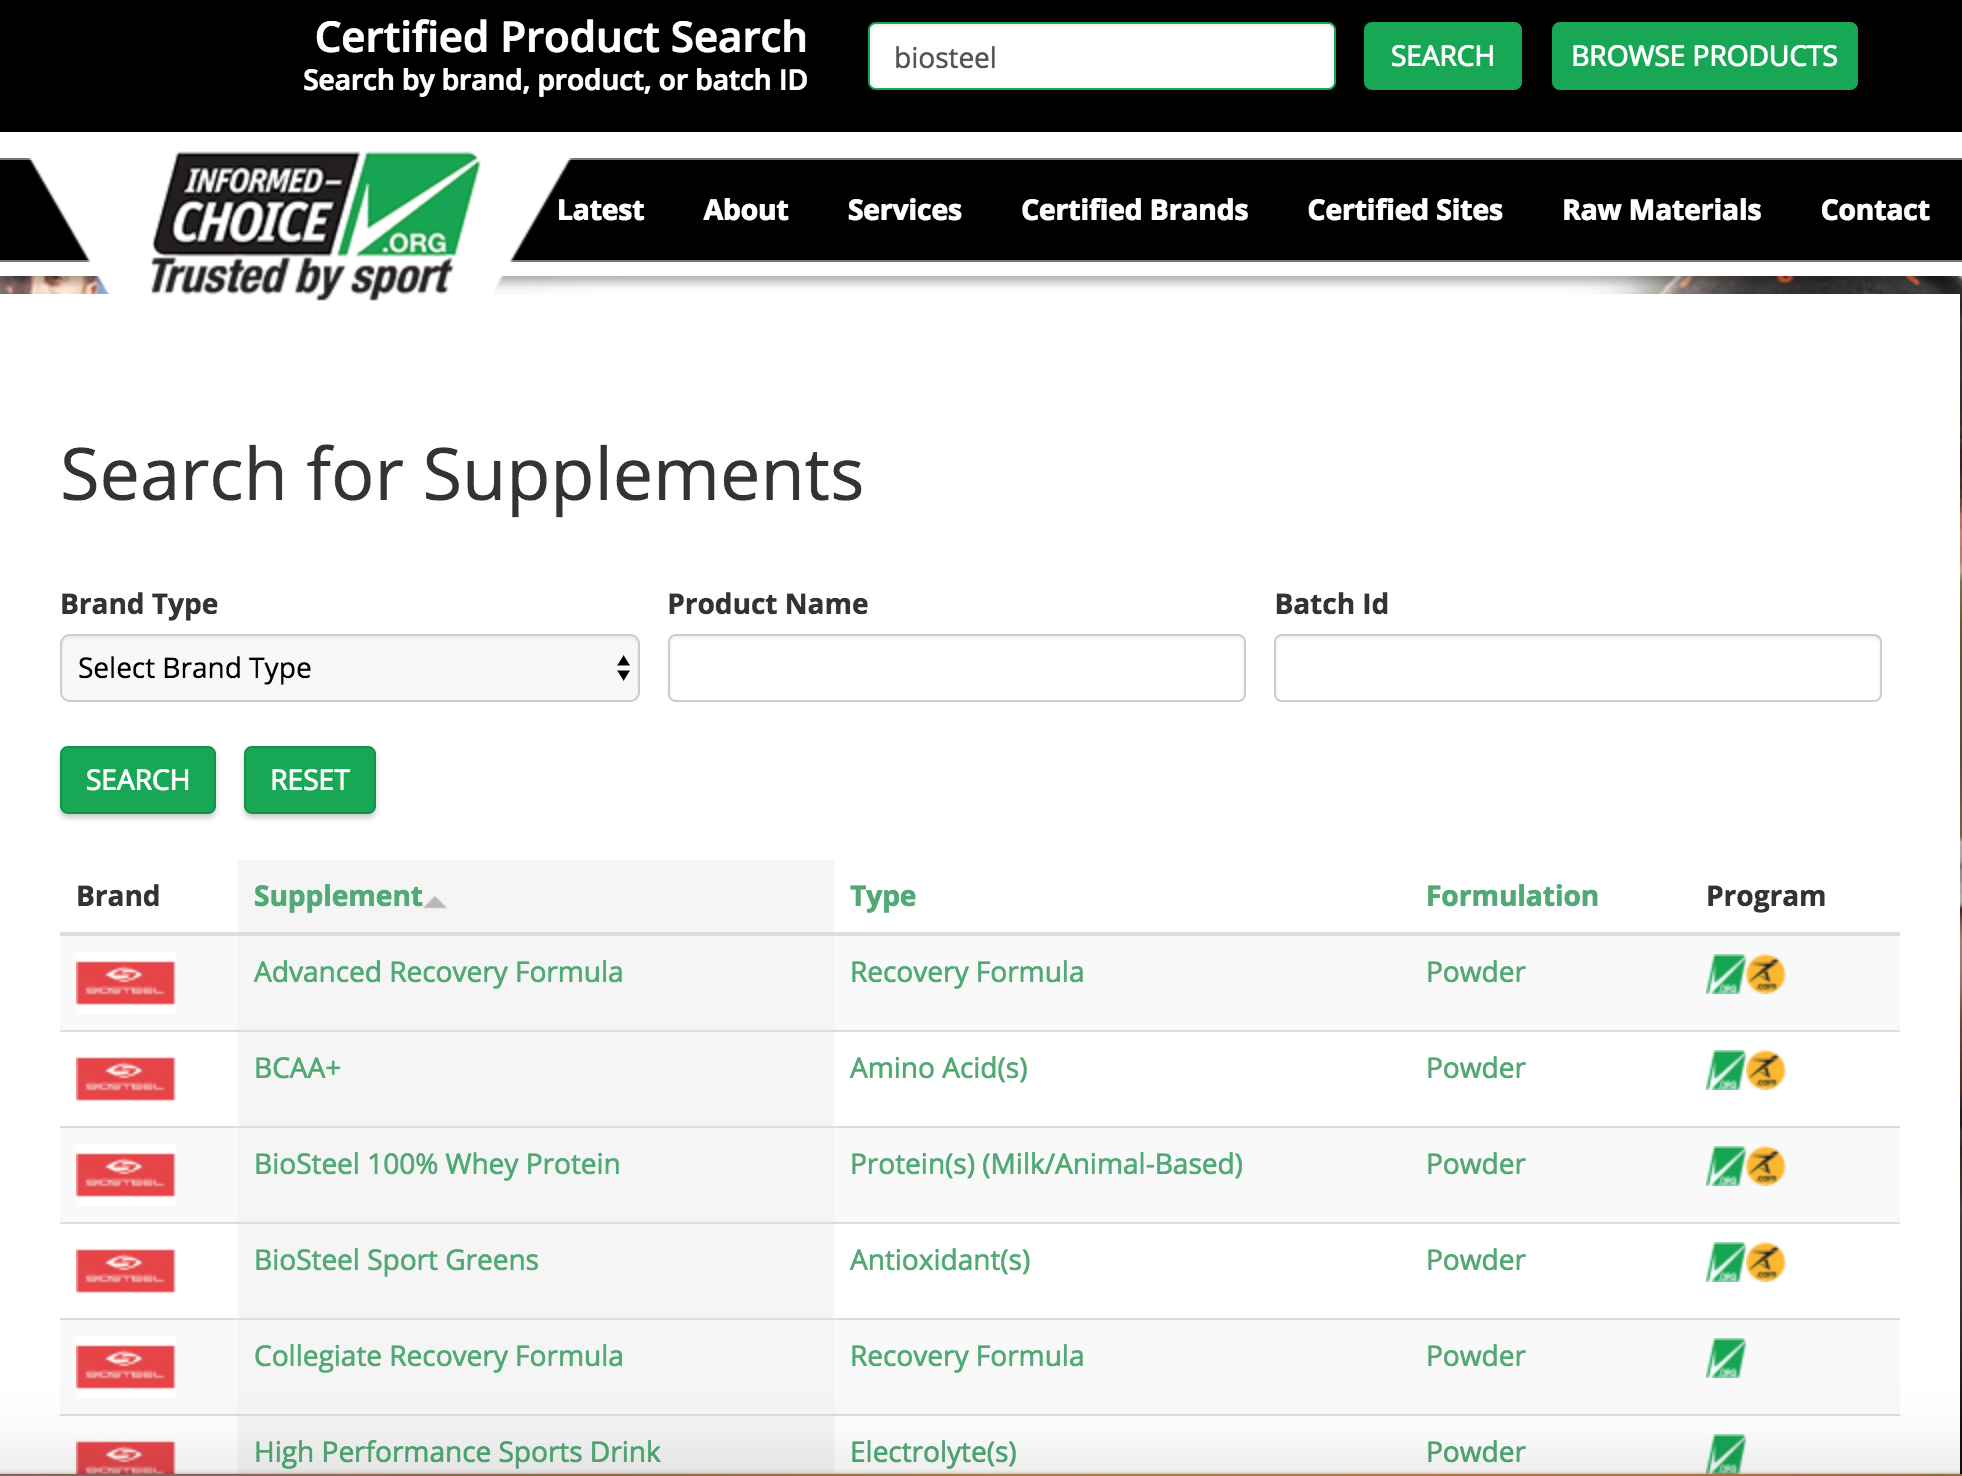Image resolution: width=1962 pixels, height=1476 pixels.
Task: Open BioSteel brand logo in Sport Greens row
Action: [126, 1270]
